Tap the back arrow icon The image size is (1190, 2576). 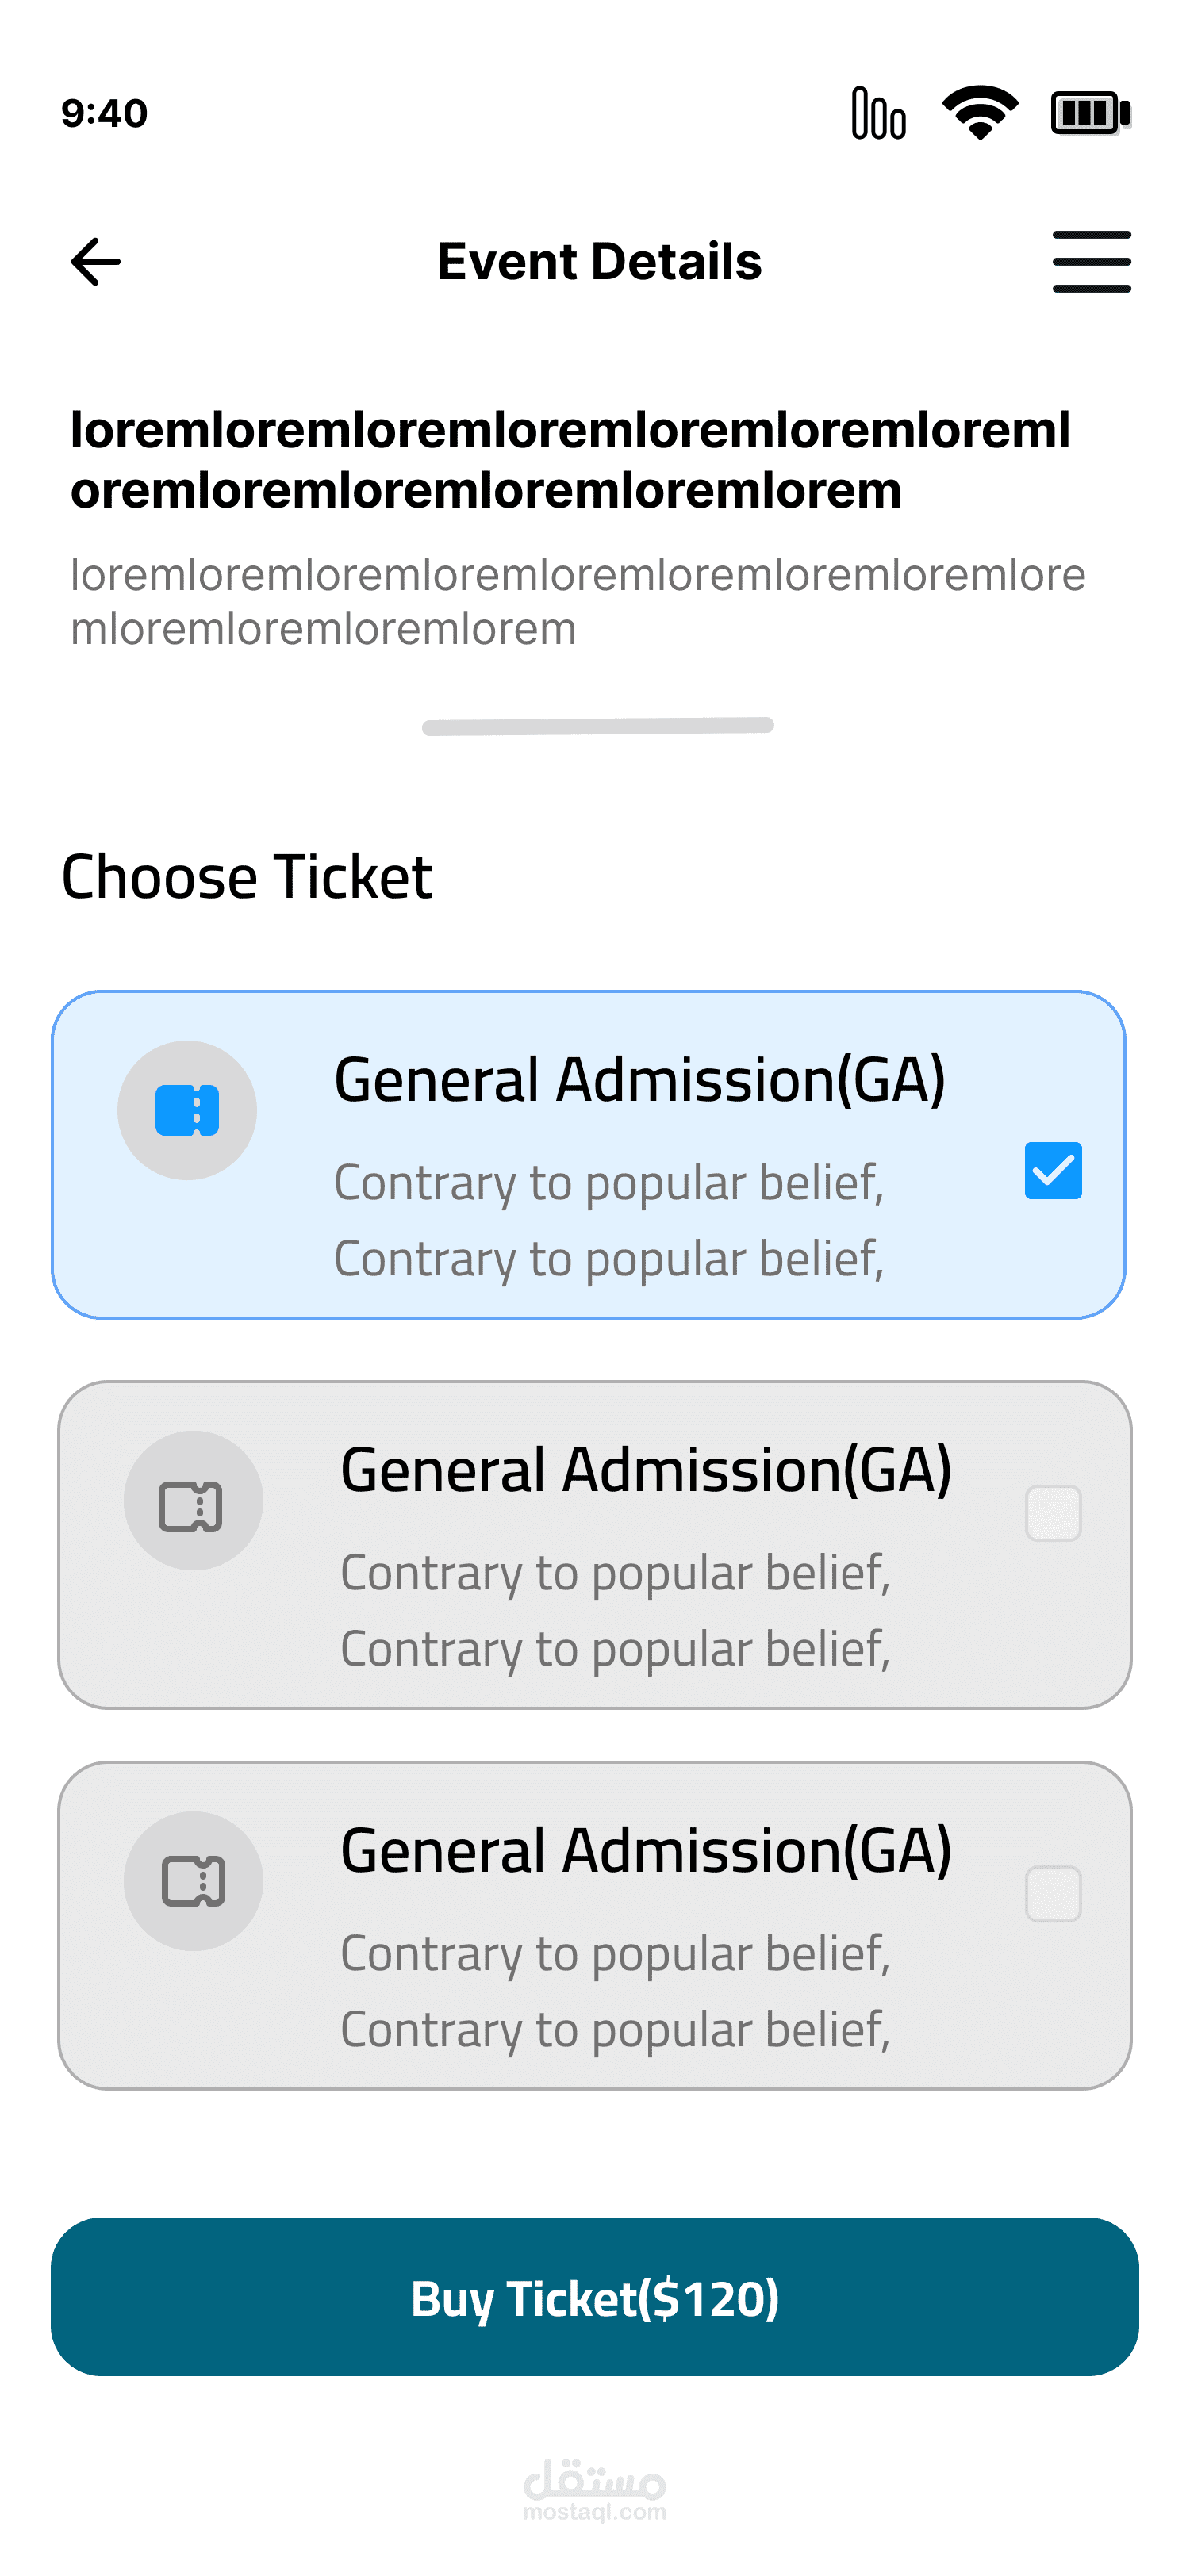pos(96,262)
